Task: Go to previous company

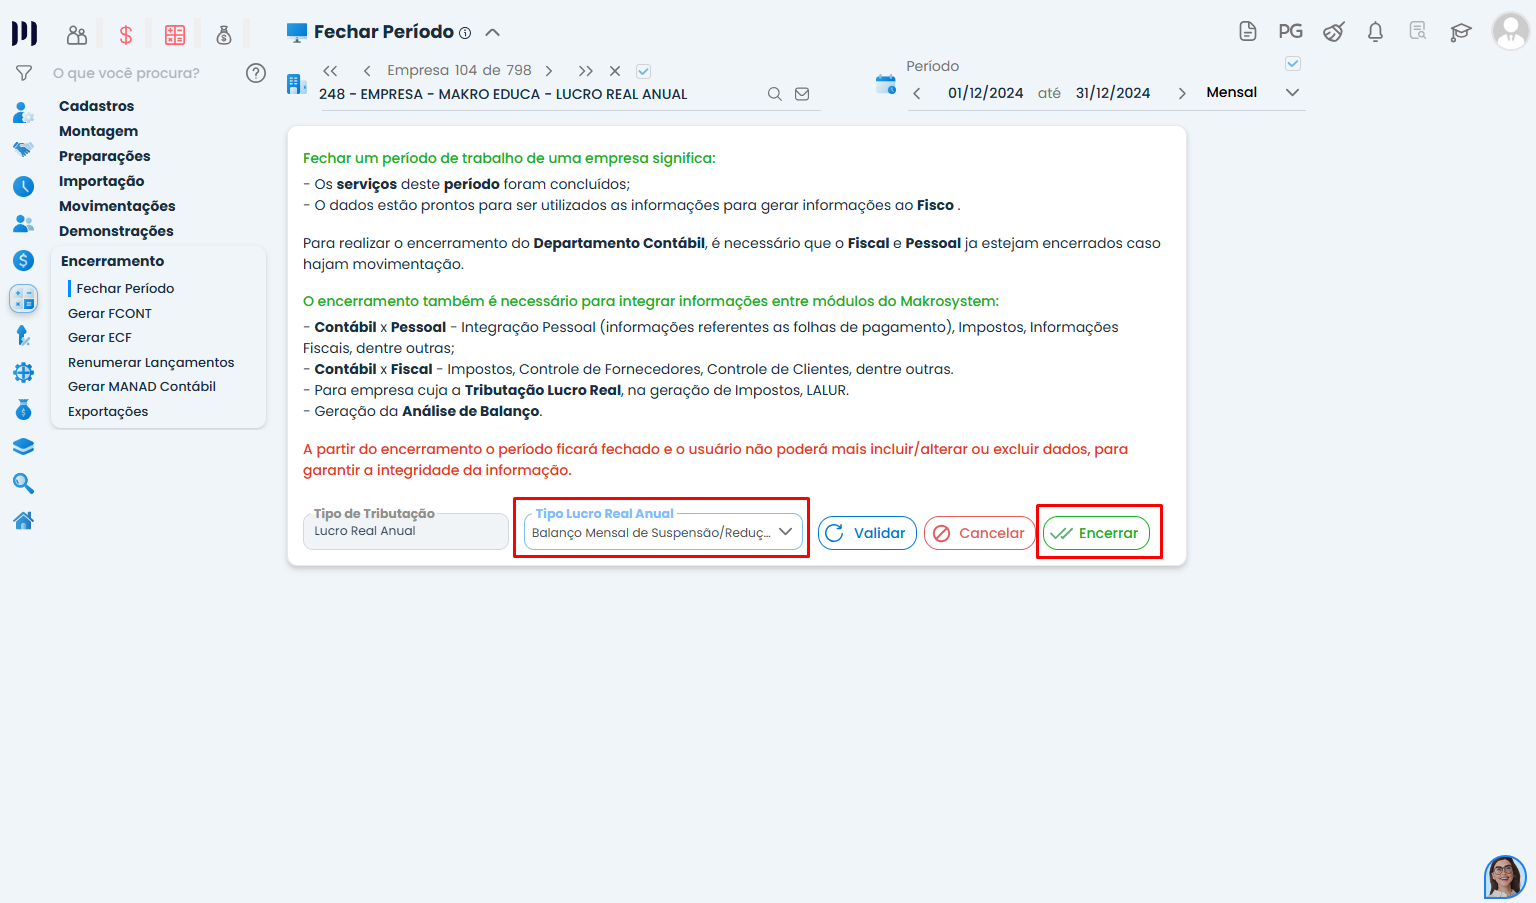Action: click(x=367, y=71)
